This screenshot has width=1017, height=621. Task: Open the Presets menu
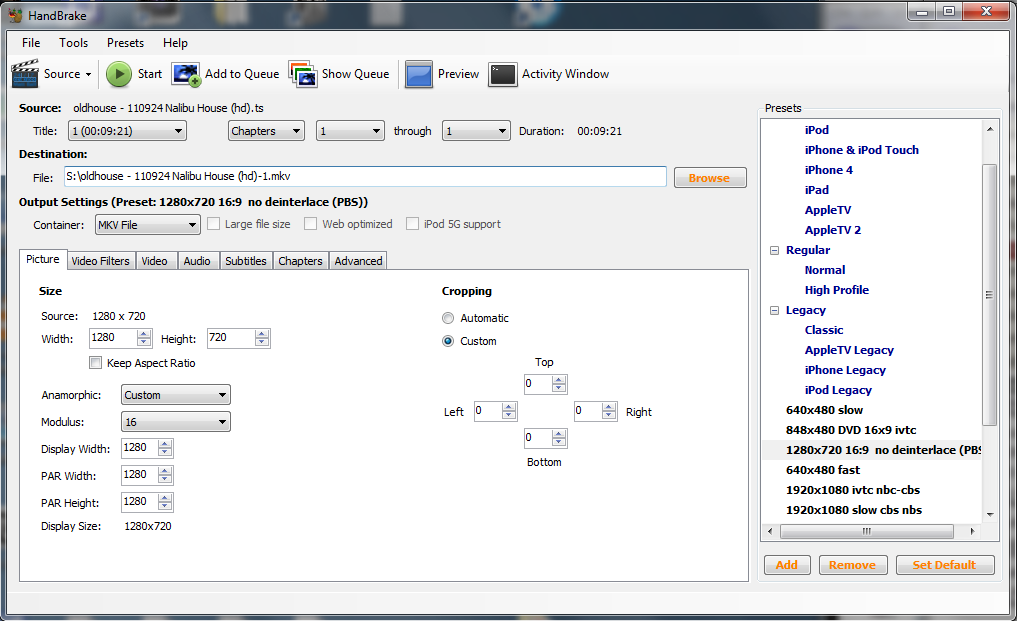point(125,43)
